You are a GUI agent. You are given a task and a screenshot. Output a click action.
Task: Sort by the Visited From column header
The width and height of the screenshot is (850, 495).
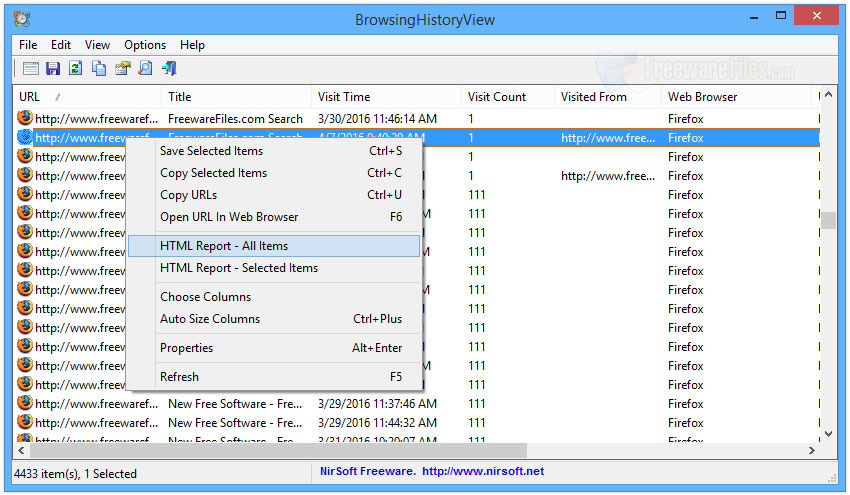point(608,97)
